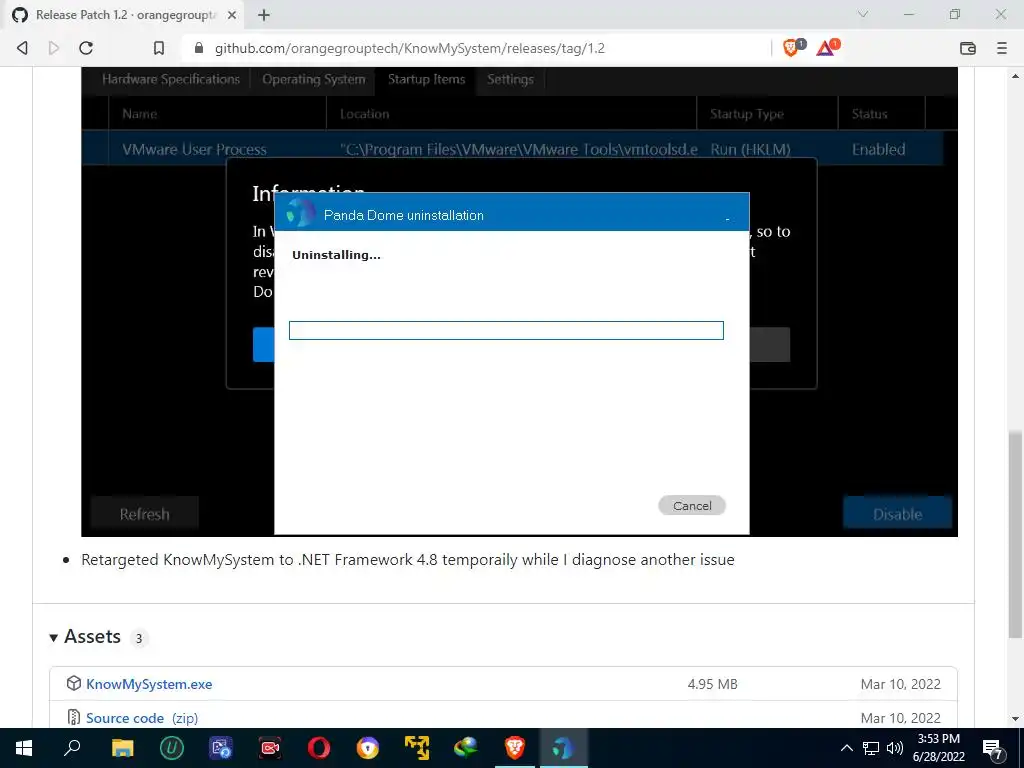
Task: Show hidden system tray icons
Action: (846, 748)
